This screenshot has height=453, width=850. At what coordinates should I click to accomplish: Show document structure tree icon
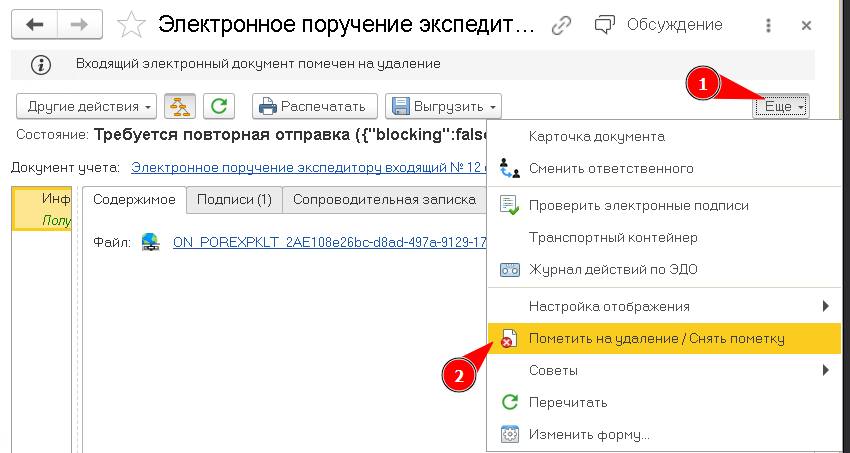[x=179, y=106]
